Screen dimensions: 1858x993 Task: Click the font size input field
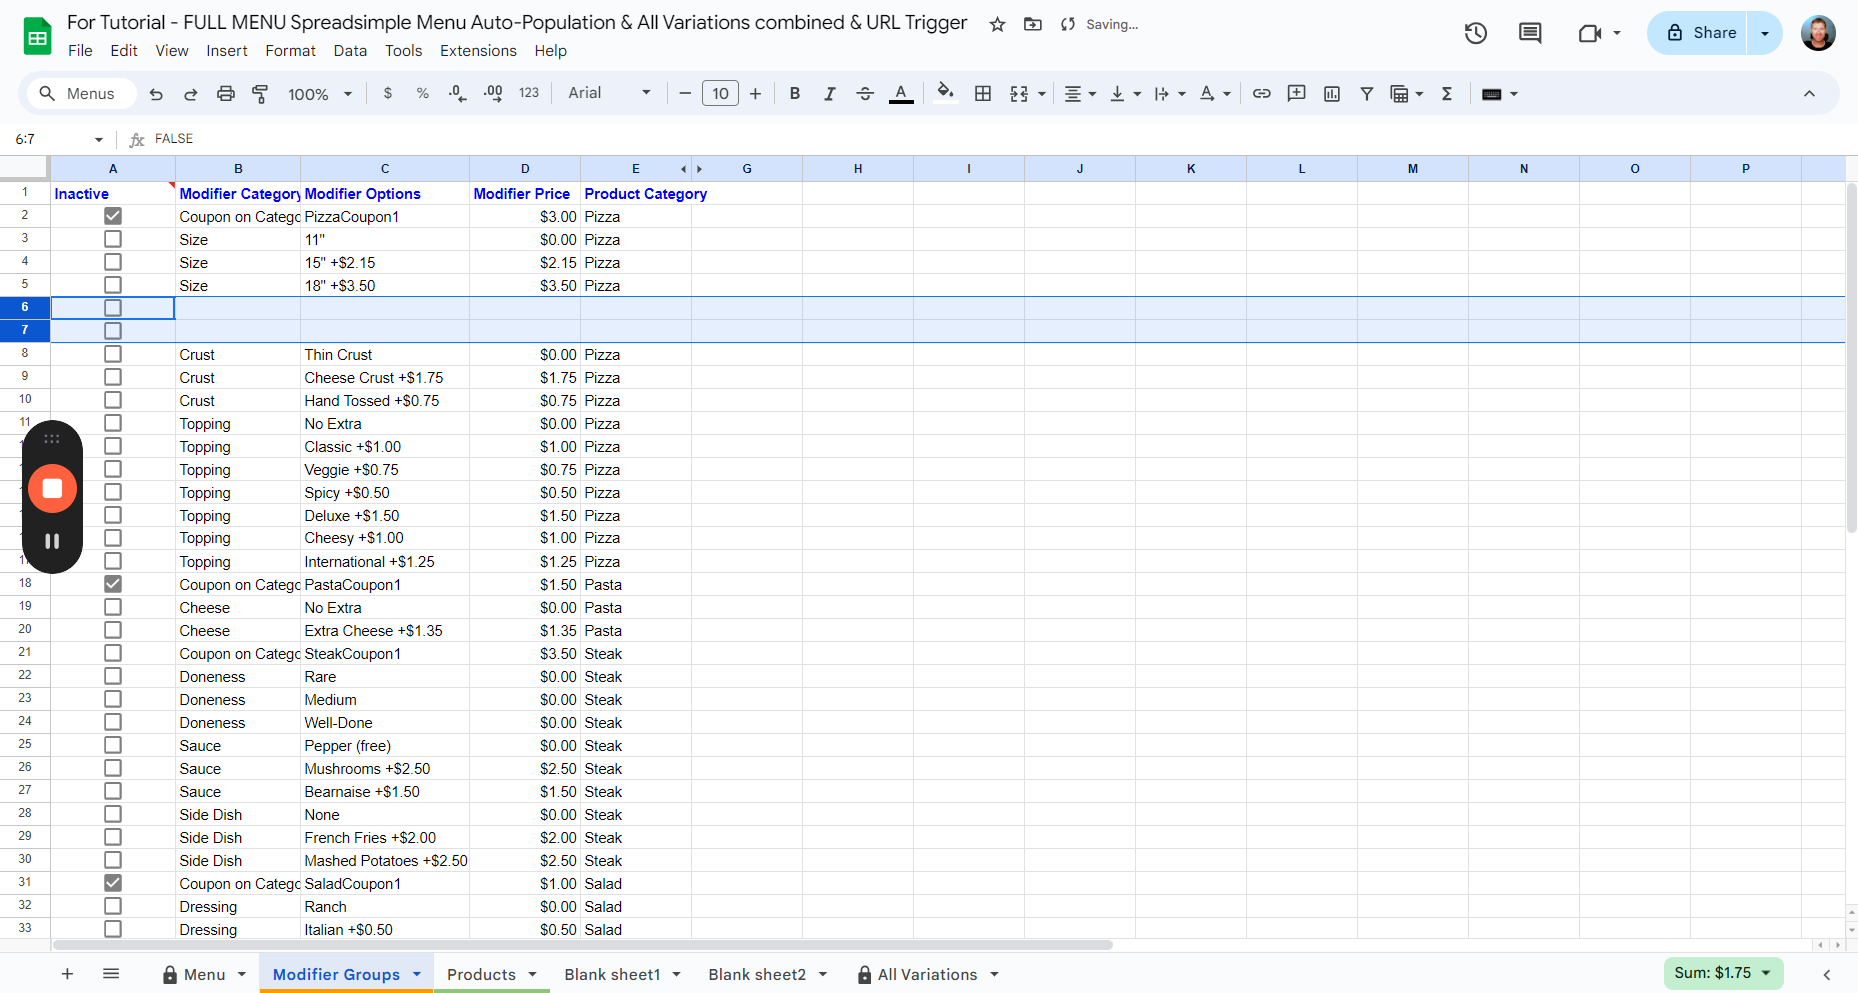click(x=720, y=94)
